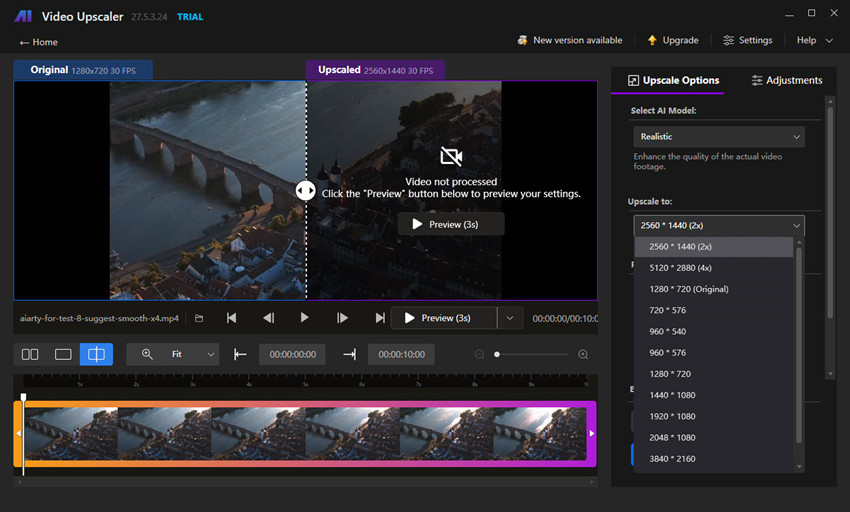
Task: Step back one frame
Action: pos(268,318)
